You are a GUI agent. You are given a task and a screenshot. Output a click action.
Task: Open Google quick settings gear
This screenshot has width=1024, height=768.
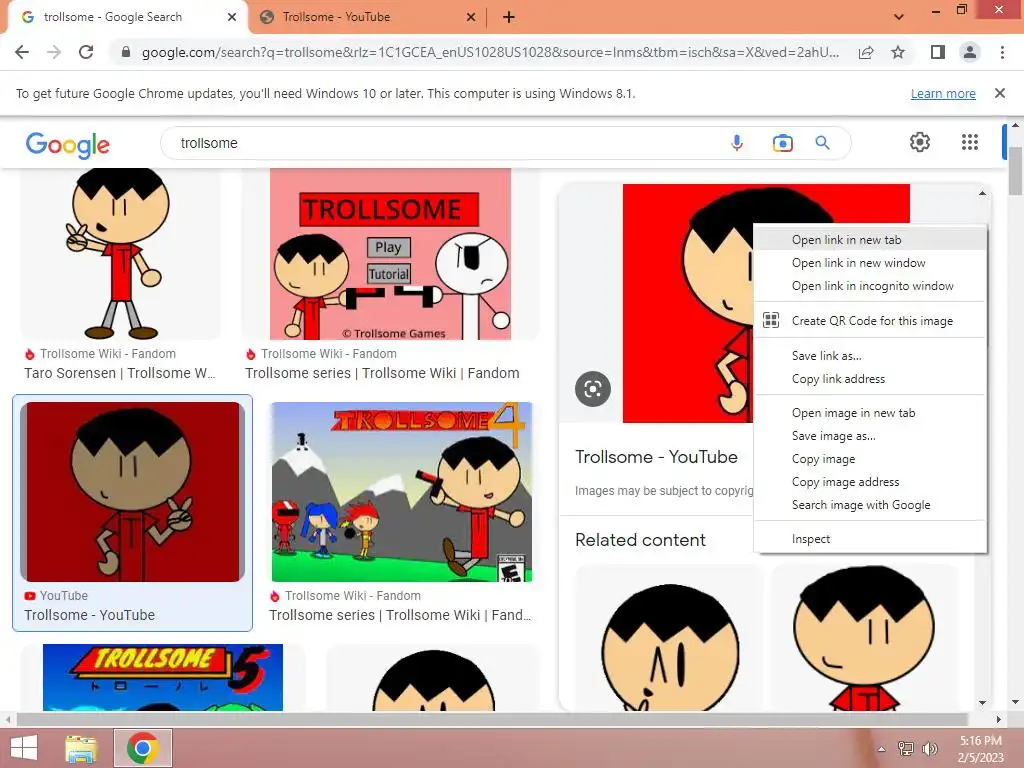click(920, 142)
